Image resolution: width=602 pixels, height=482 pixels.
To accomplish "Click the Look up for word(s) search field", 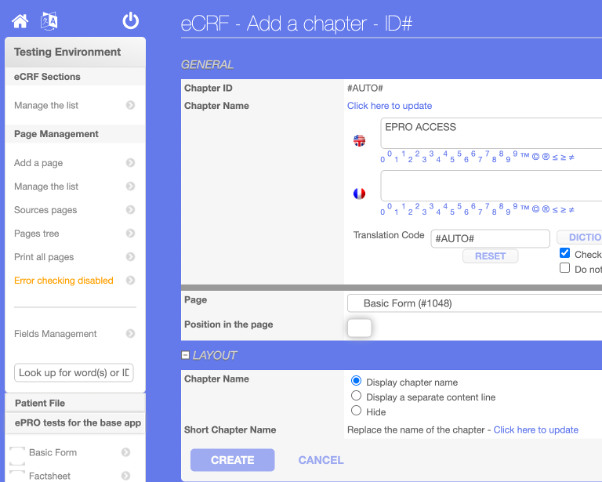I will click(x=74, y=373).
